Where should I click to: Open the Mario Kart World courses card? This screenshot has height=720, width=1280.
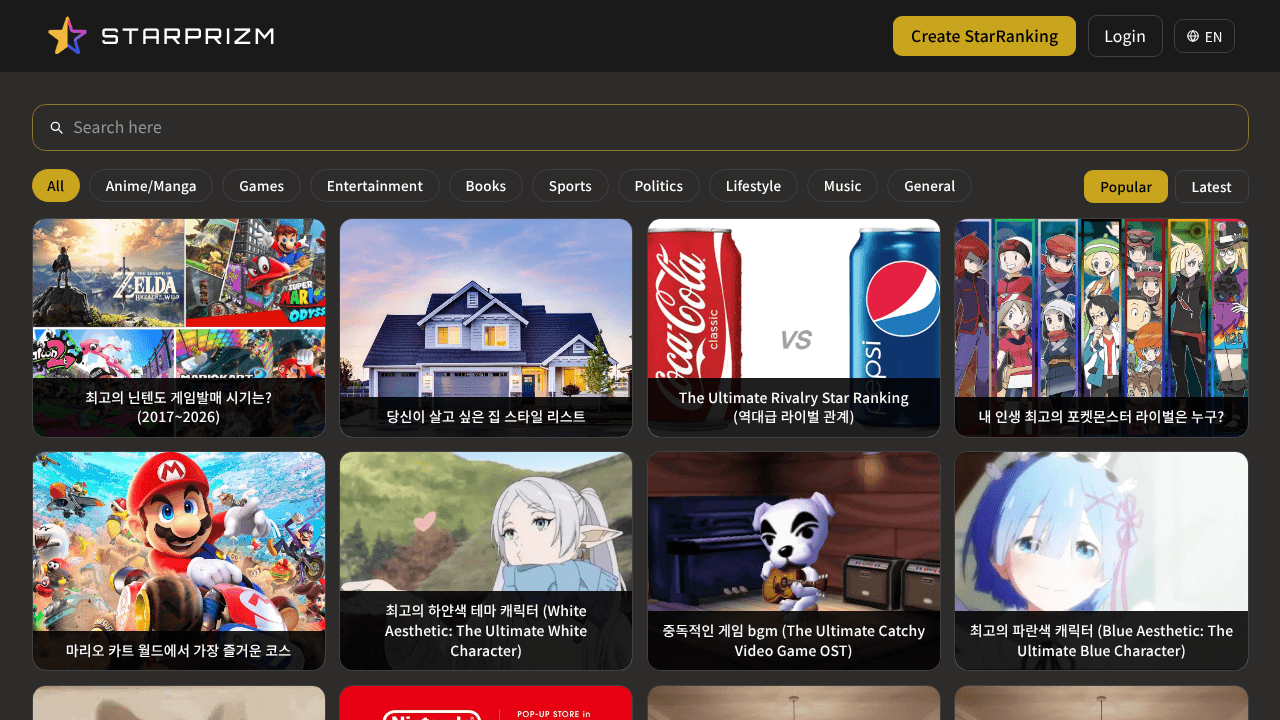[179, 561]
